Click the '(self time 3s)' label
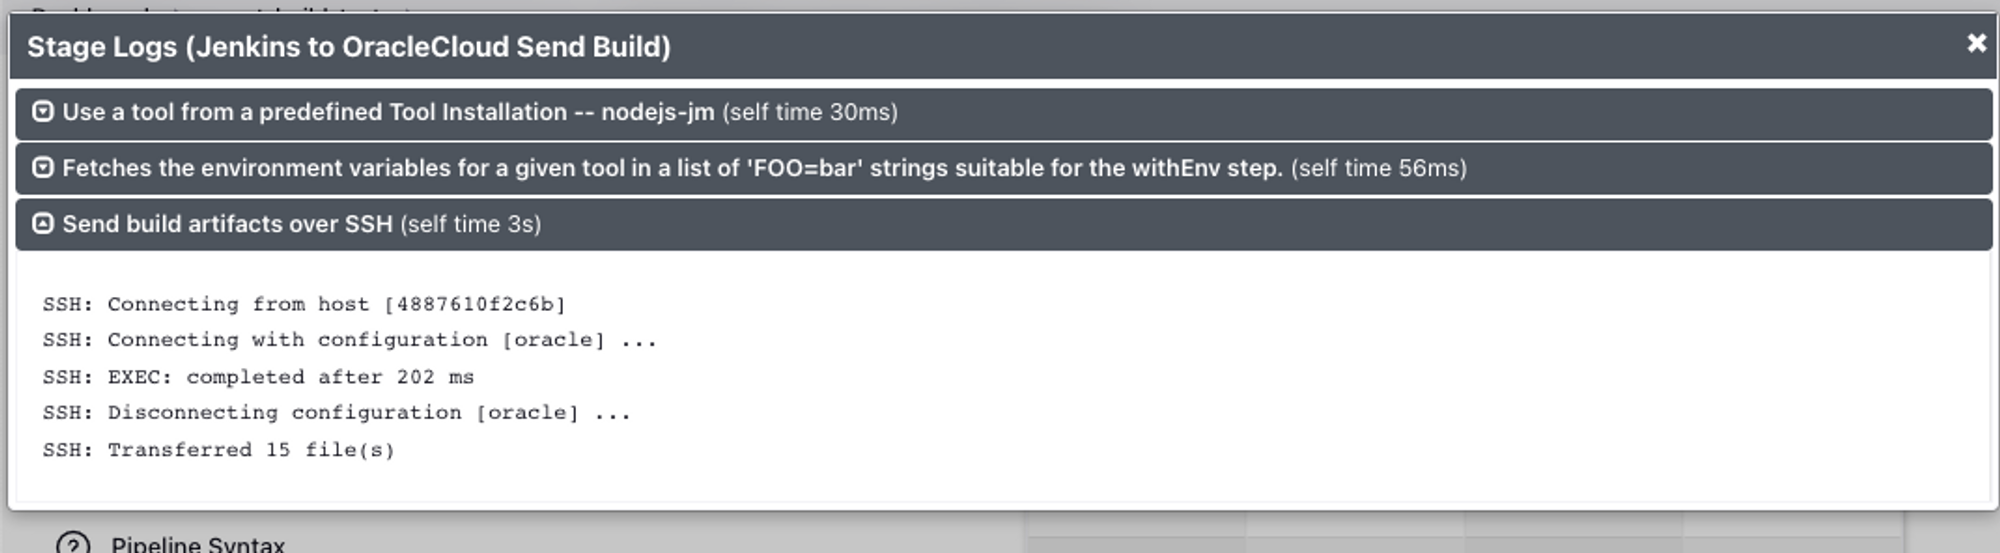This screenshot has width=2000, height=553. click(471, 224)
